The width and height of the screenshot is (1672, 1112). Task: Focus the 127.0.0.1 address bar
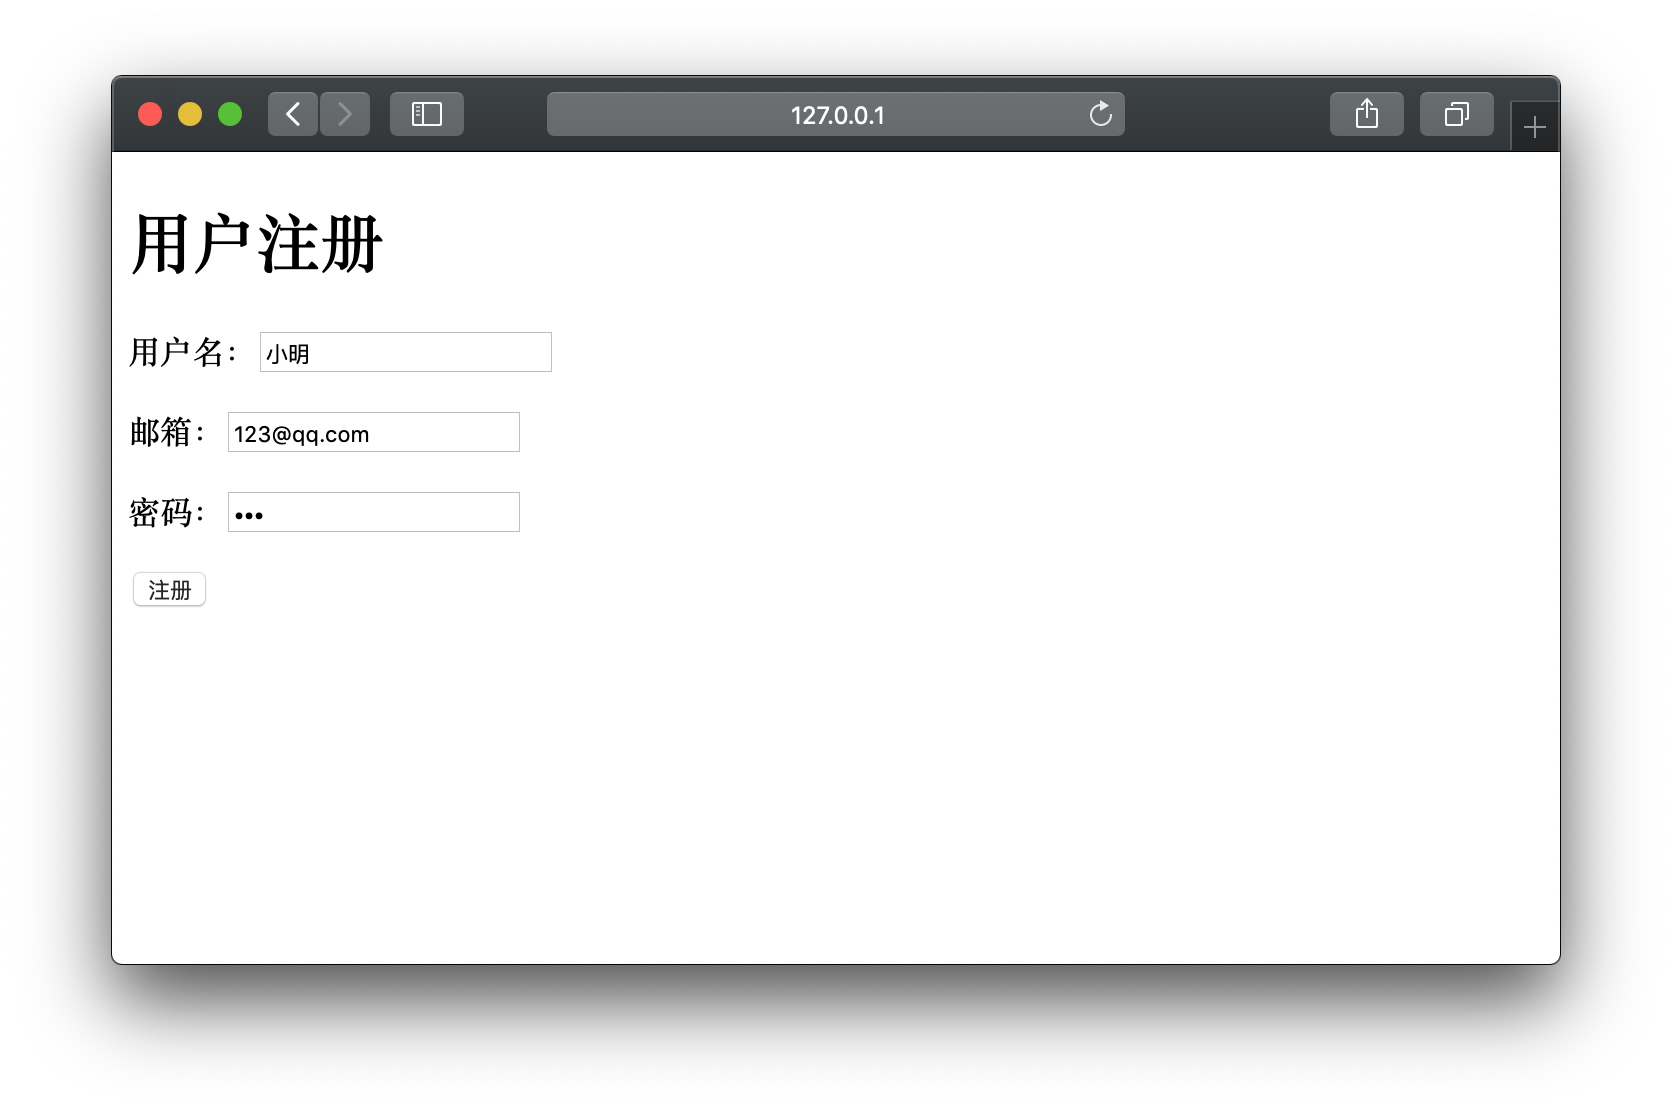(836, 114)
